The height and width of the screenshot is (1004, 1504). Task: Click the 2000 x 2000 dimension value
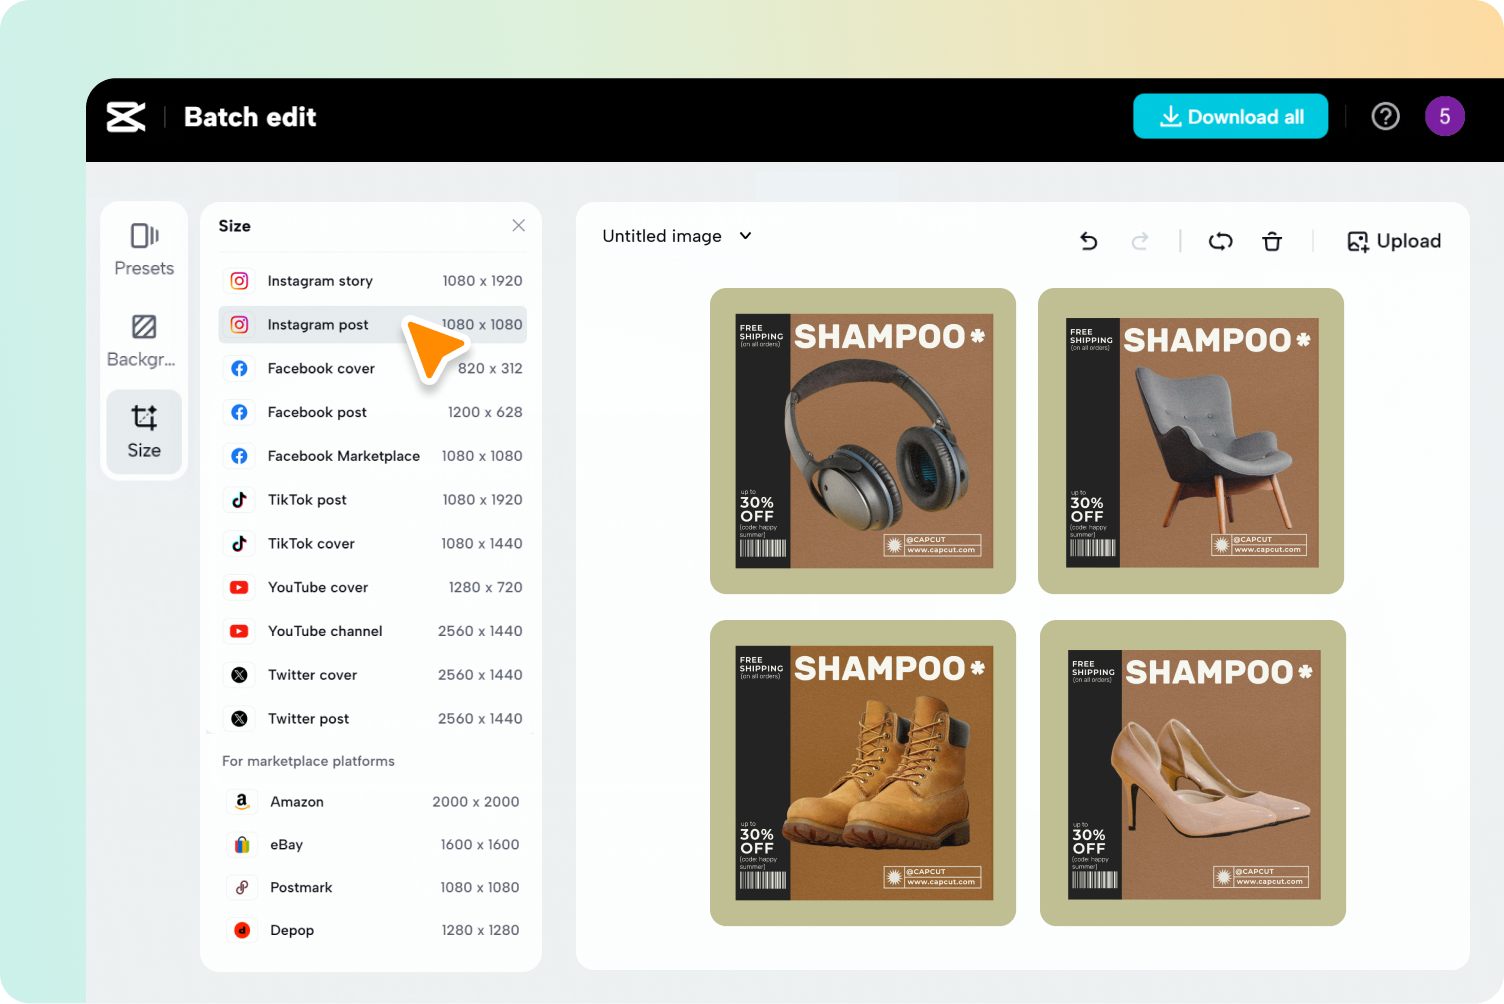click(x=476, y=802)
